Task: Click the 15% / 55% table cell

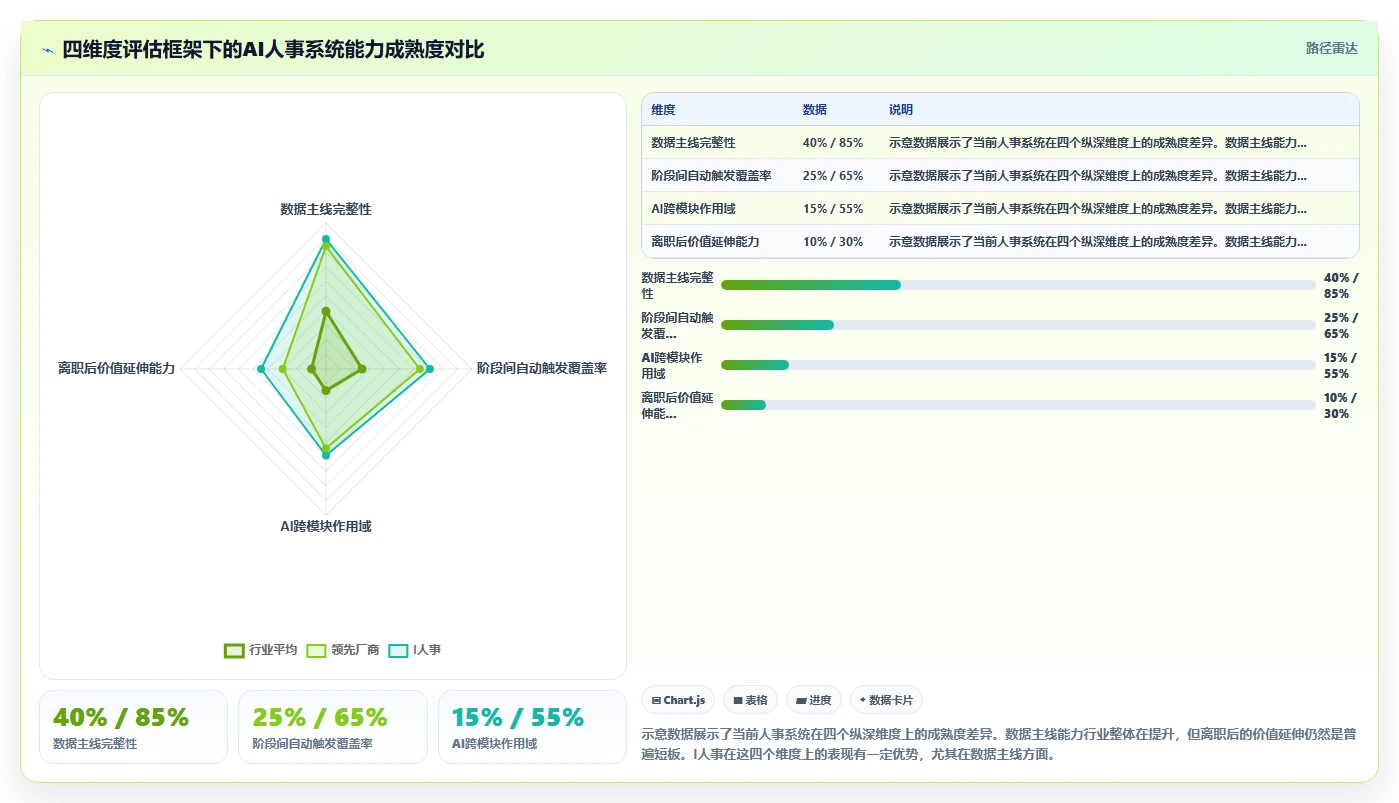Action: click(x=832, y=209)
